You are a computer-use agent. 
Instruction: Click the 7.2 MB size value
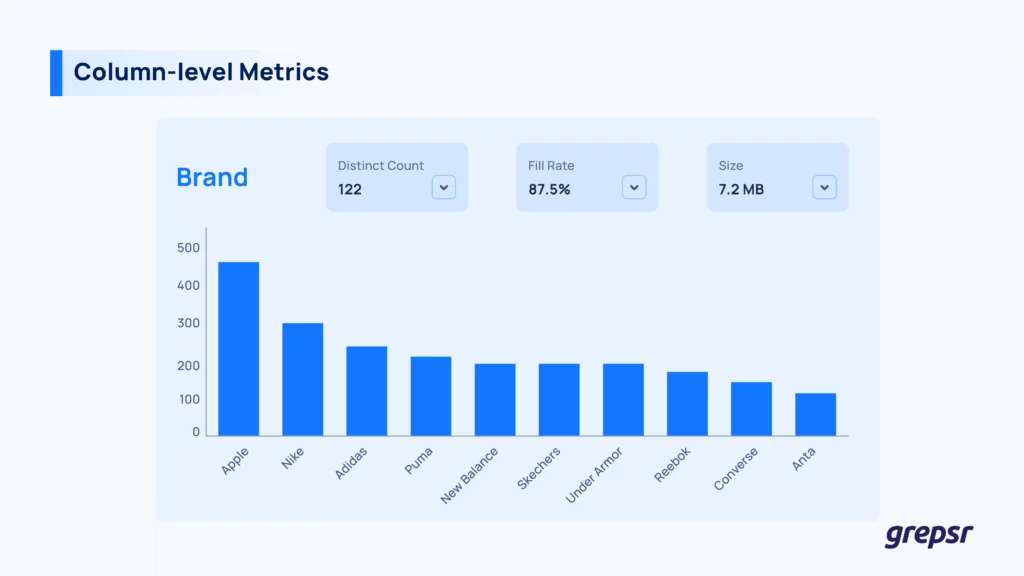pyautogui.click(x=741, y=189)
